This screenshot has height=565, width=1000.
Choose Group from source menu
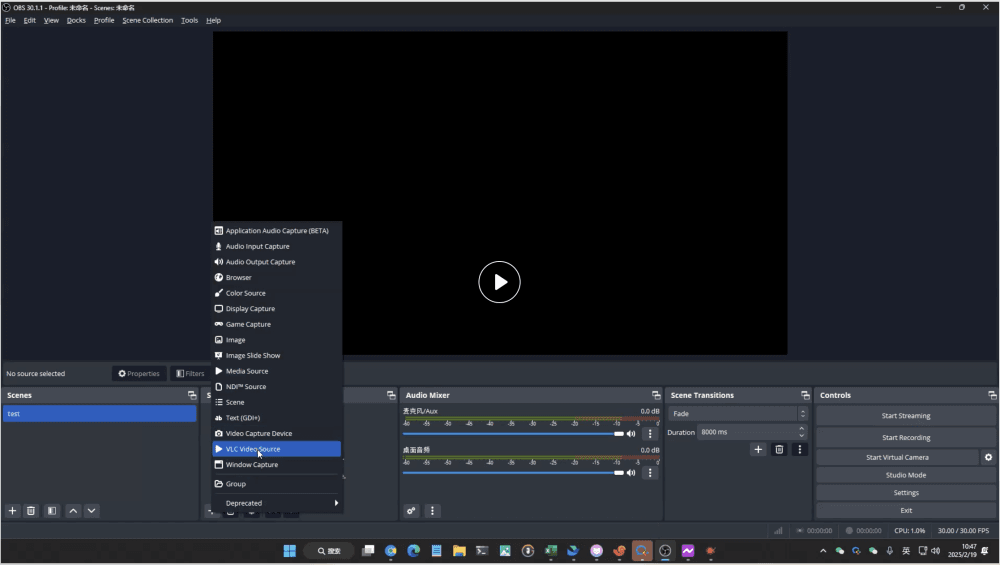pyautogui.click(x=277, y=484)
